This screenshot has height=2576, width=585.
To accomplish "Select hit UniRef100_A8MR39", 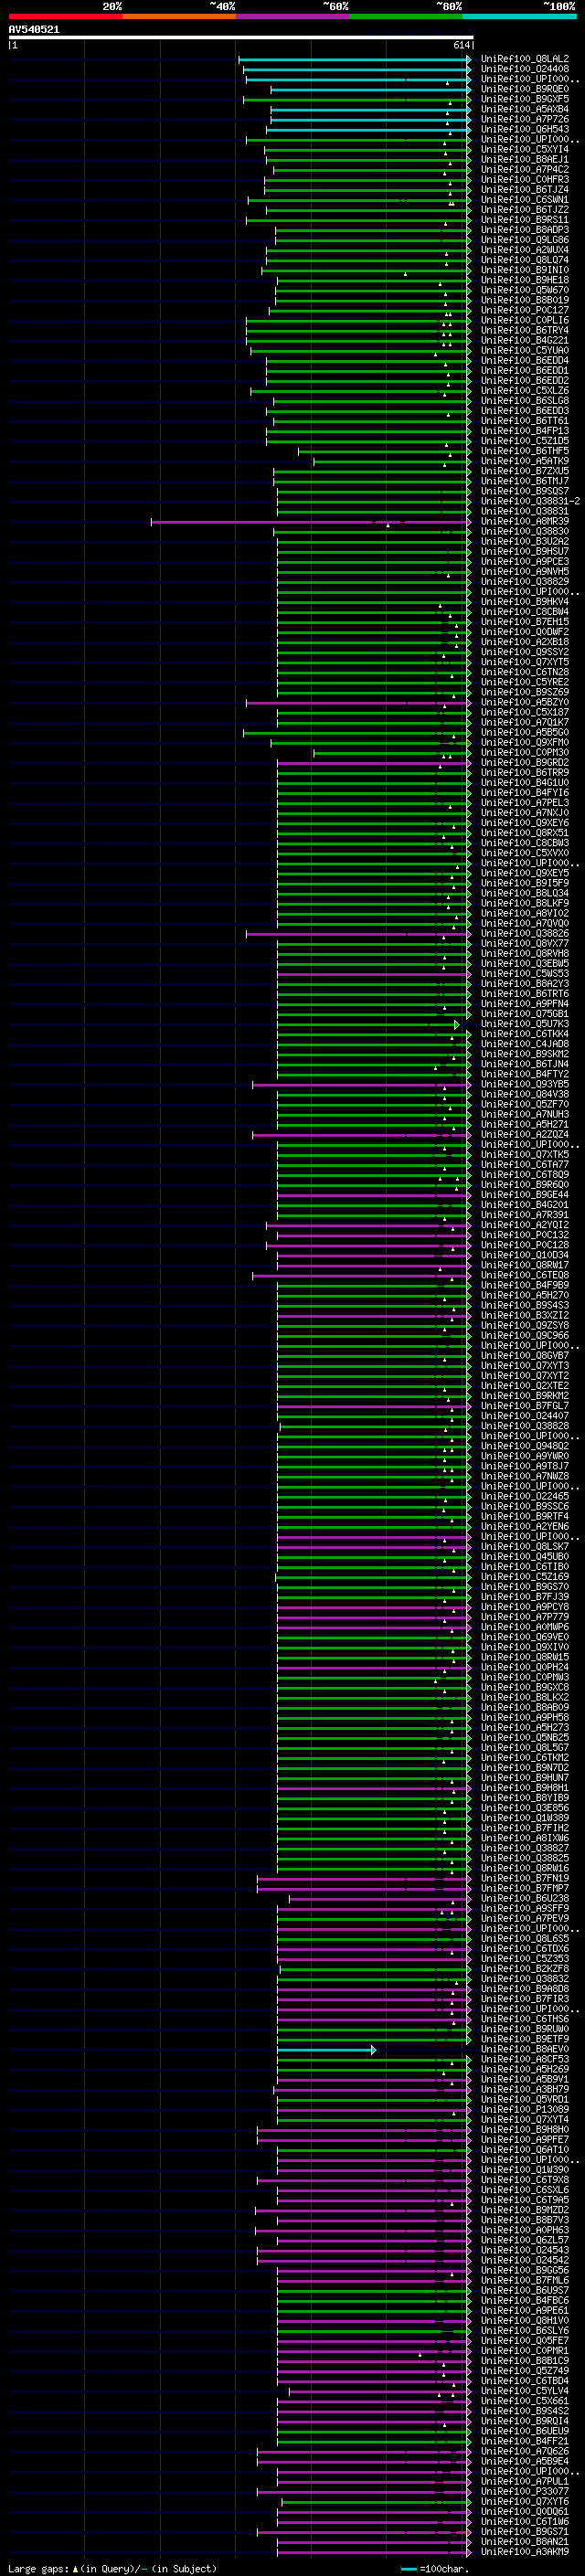I will pyautogui.click(x=524, y=521).
